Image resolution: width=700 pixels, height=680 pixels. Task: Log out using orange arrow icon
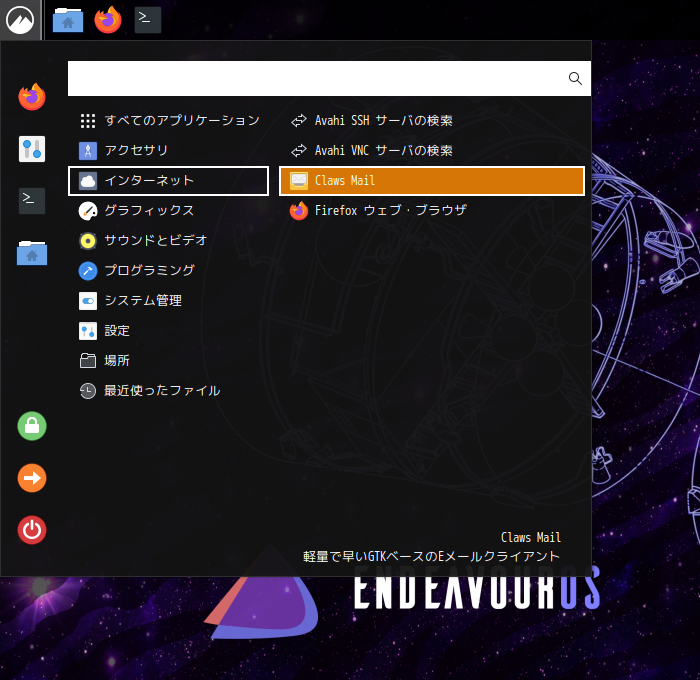[x=32, y=478]
